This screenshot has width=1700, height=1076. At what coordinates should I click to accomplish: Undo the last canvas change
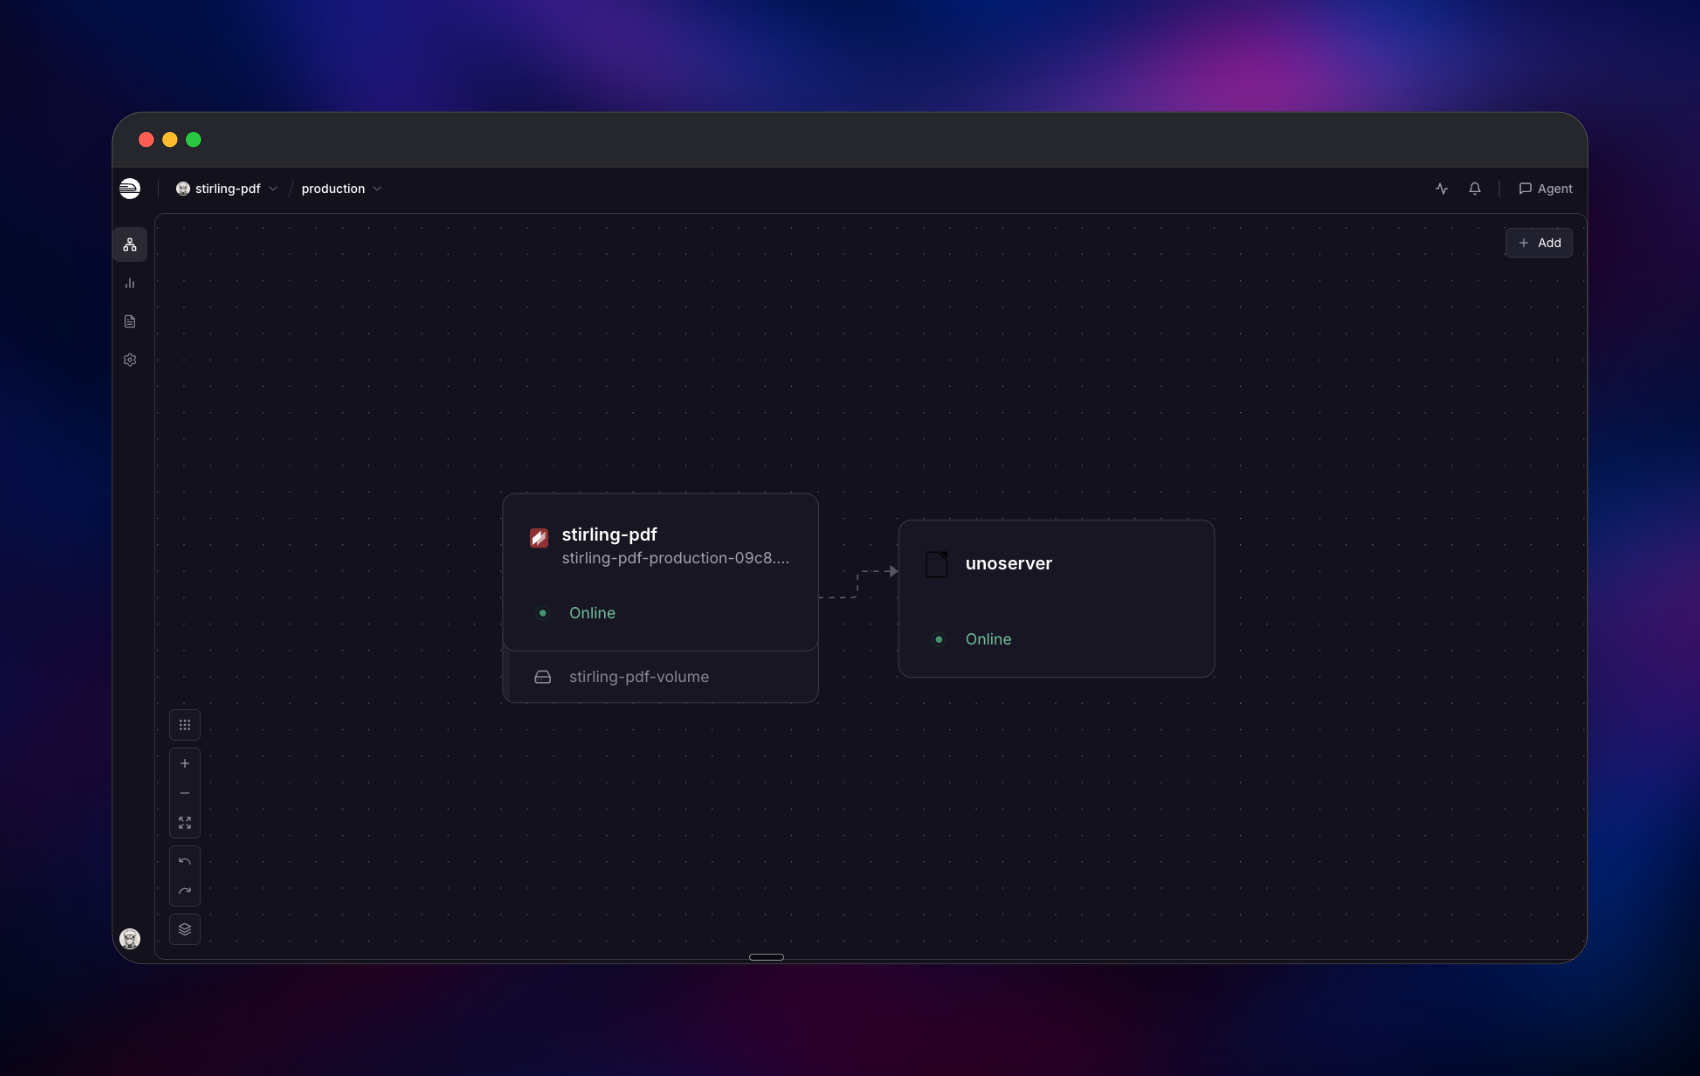point(185,861)
